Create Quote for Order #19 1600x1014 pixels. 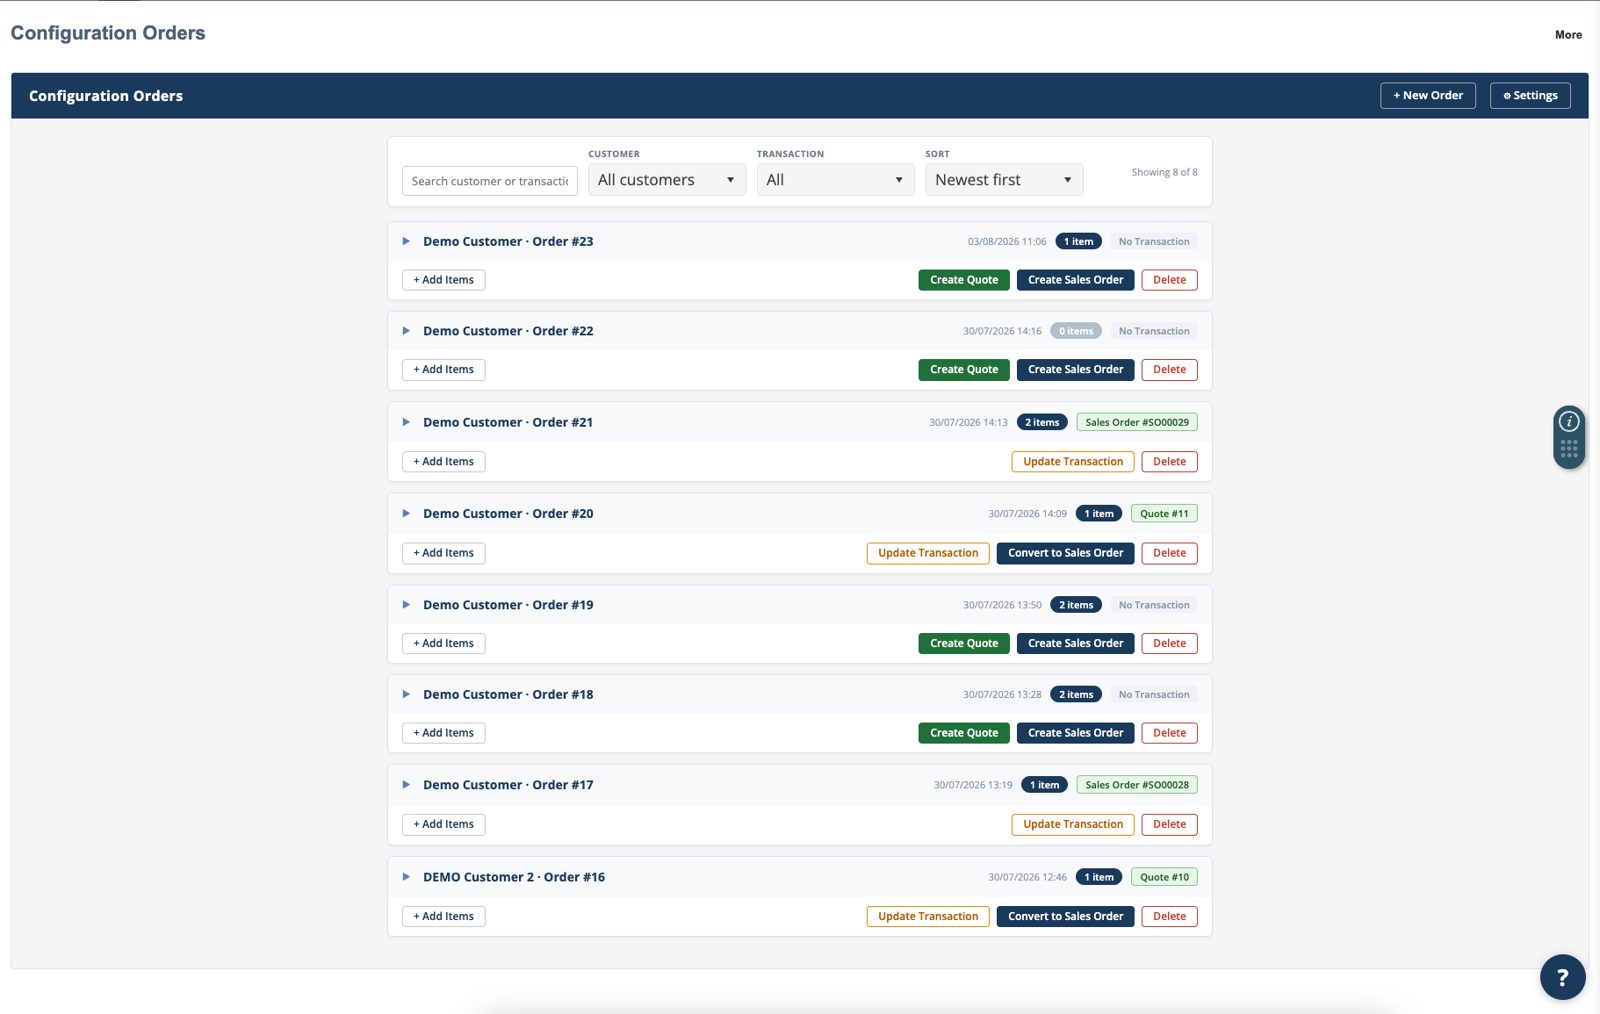pos(964,644)
